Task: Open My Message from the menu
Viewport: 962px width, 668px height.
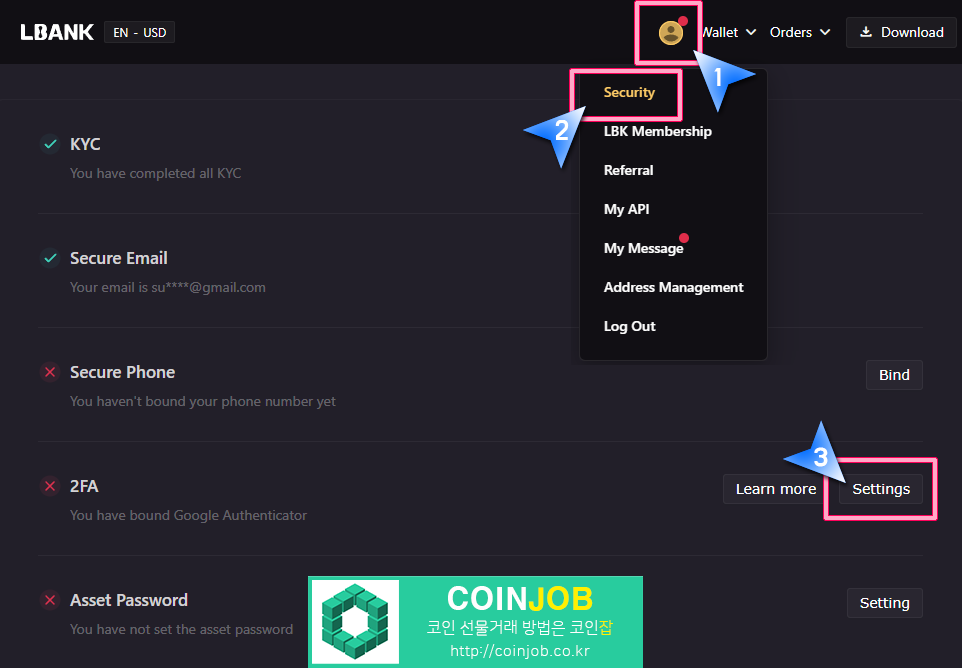Action: (x=644, y=248)
